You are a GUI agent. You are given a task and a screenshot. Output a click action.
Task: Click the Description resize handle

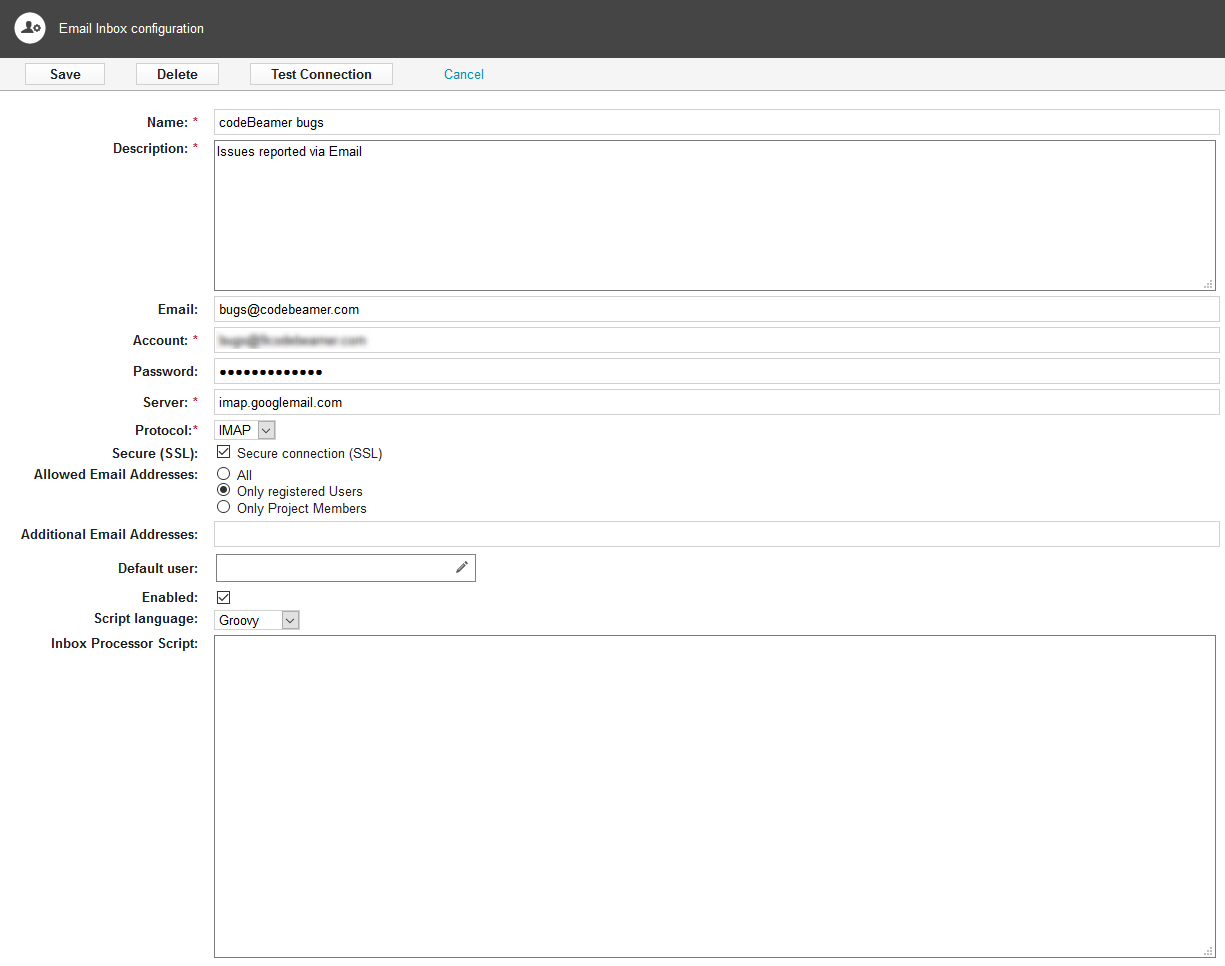(x=1208, y=284)
